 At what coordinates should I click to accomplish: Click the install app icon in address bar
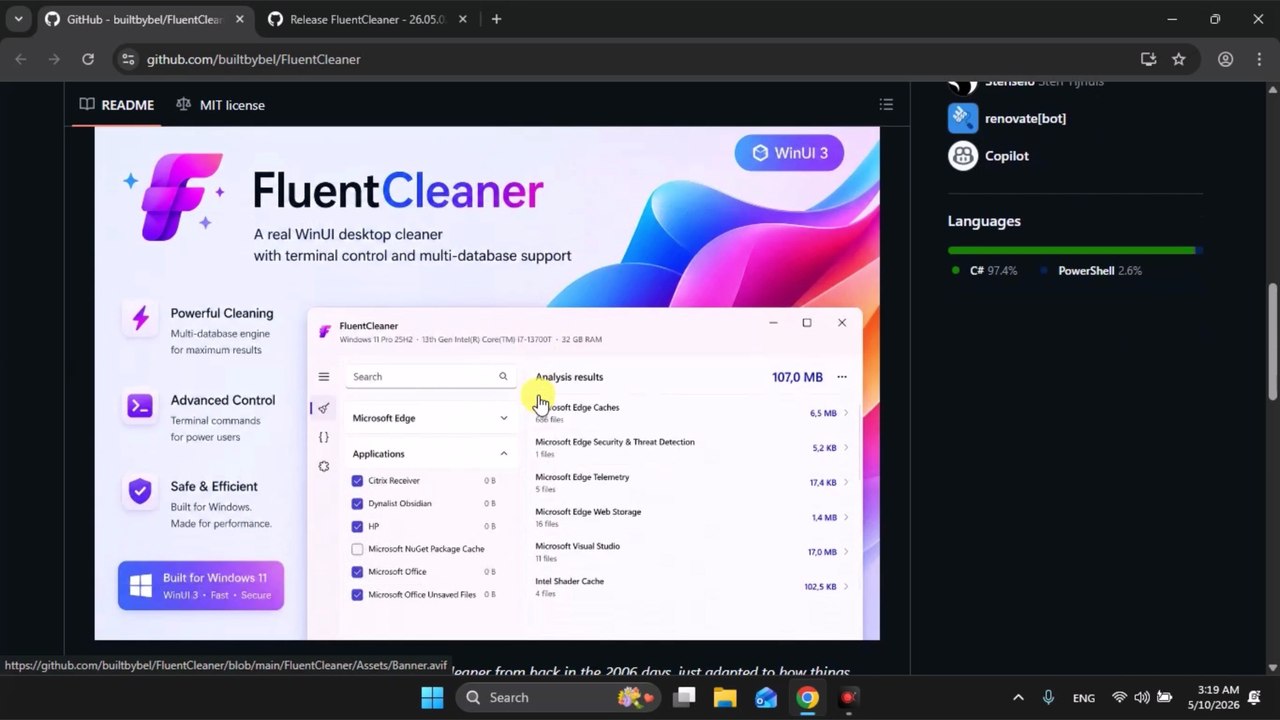pyautogui.click(x=1148, y=59)
